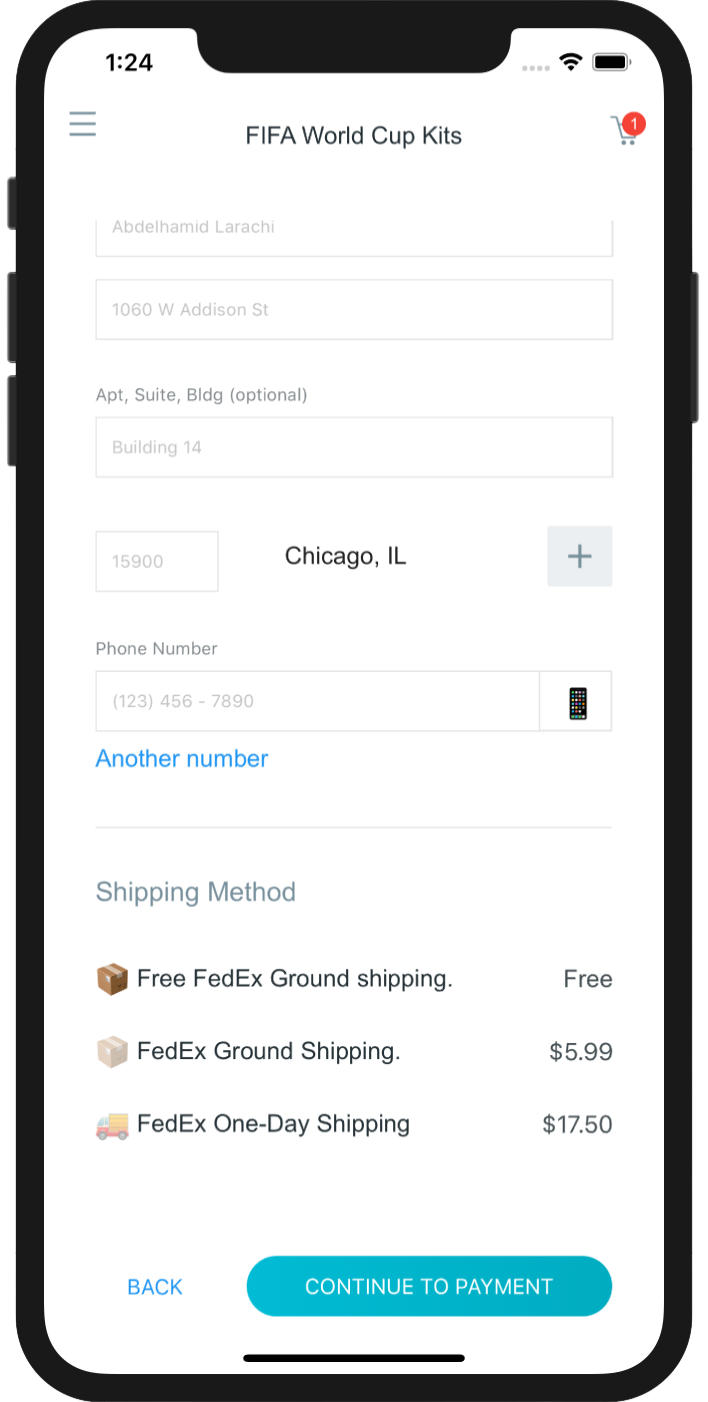The image size is (708, 1402).
Task: Tap the delivery truck icon
Action: click(x=112, y=1124)
